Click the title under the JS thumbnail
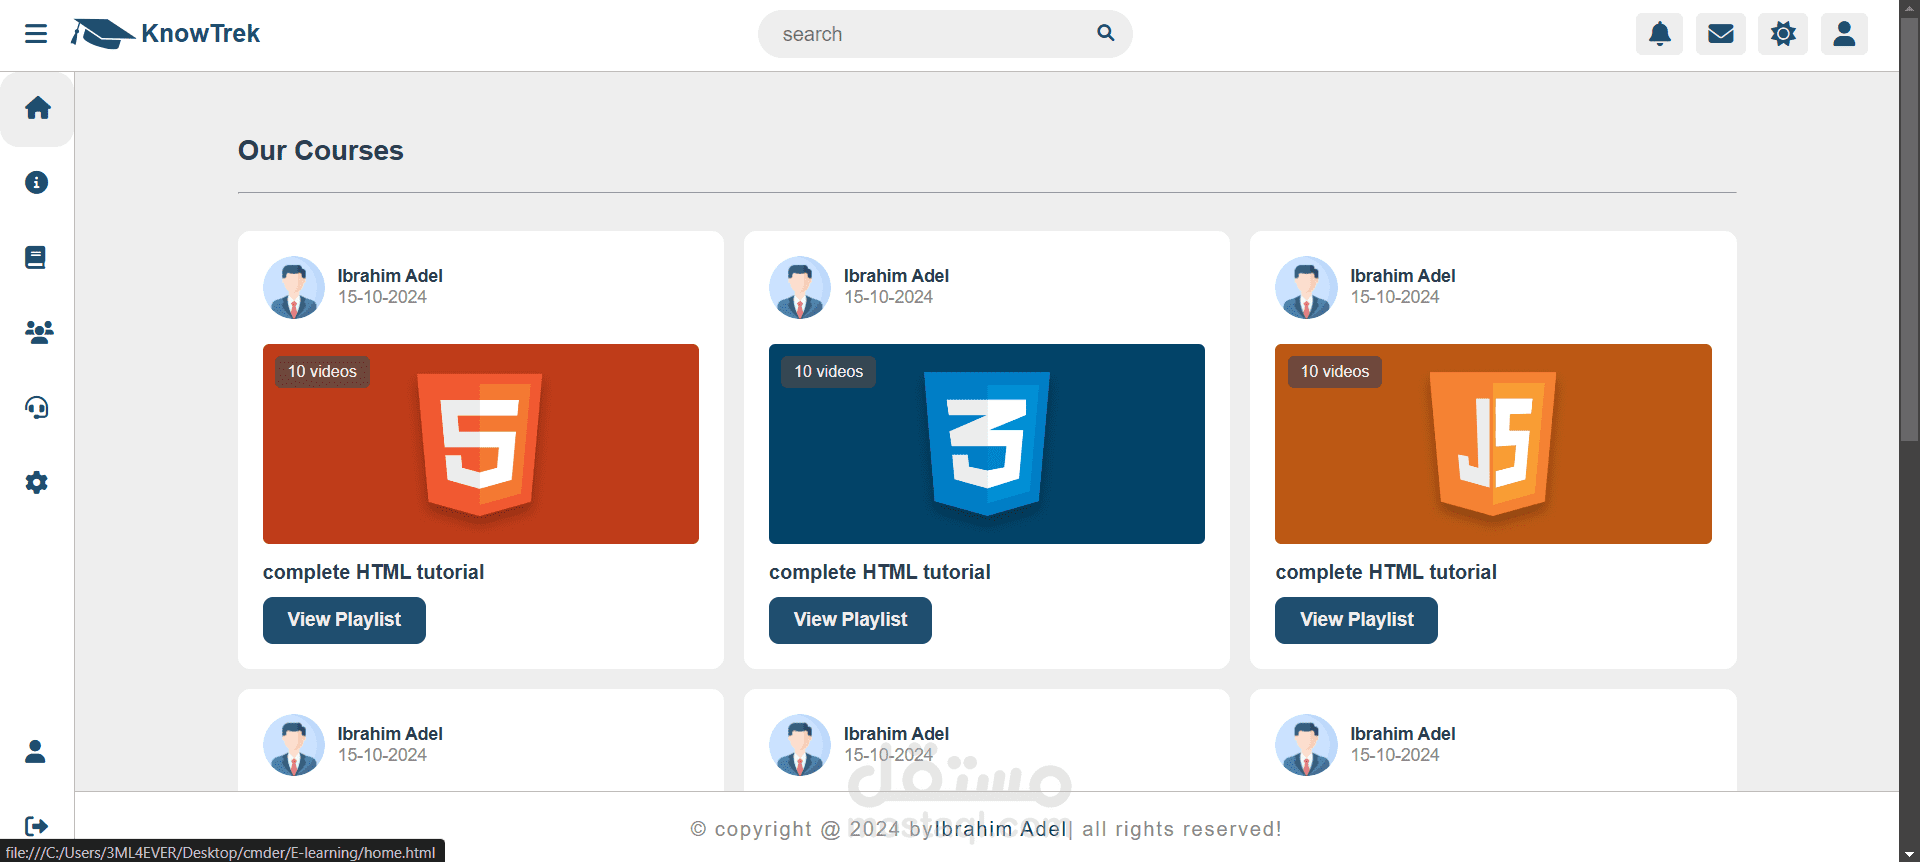This screenshot has height=862, width=1920. click(x=1386, y=572)
